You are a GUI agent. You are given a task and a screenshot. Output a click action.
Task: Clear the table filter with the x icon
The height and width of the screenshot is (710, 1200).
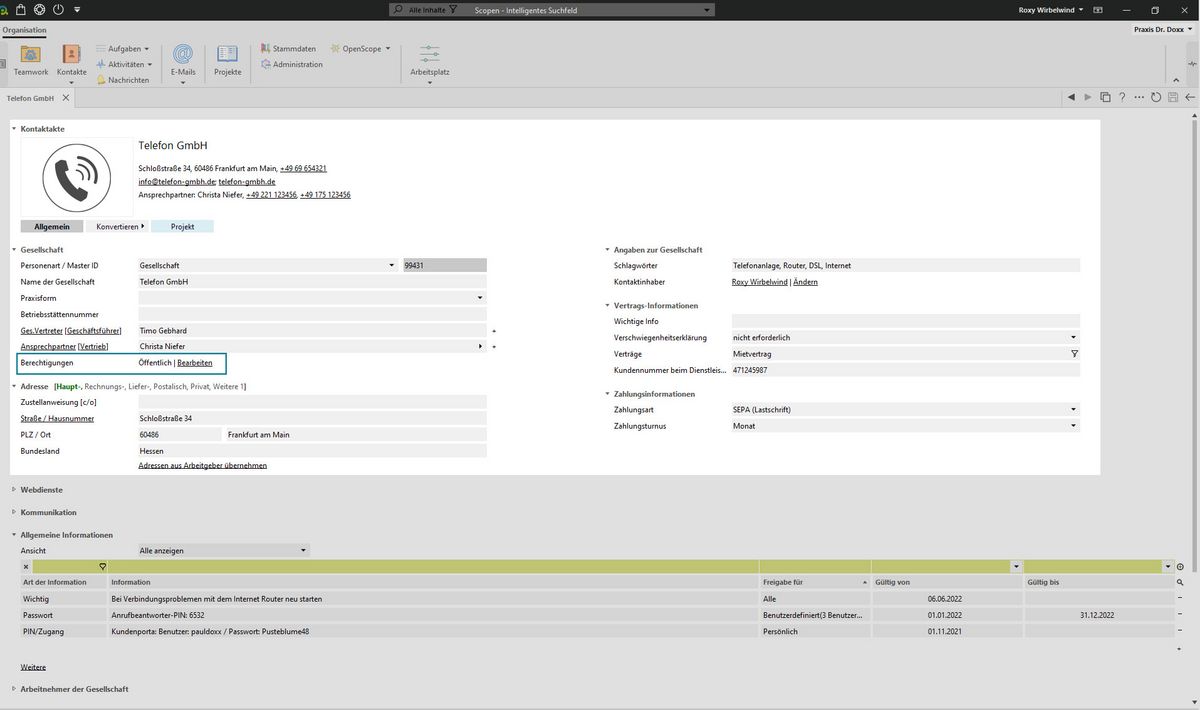point(26,567)
